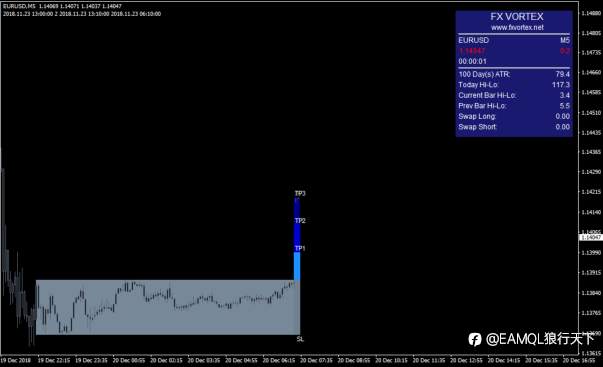Click the TP2 target label
The width and height of the screenshot is (603, 367).
click(x=300, y=220)
